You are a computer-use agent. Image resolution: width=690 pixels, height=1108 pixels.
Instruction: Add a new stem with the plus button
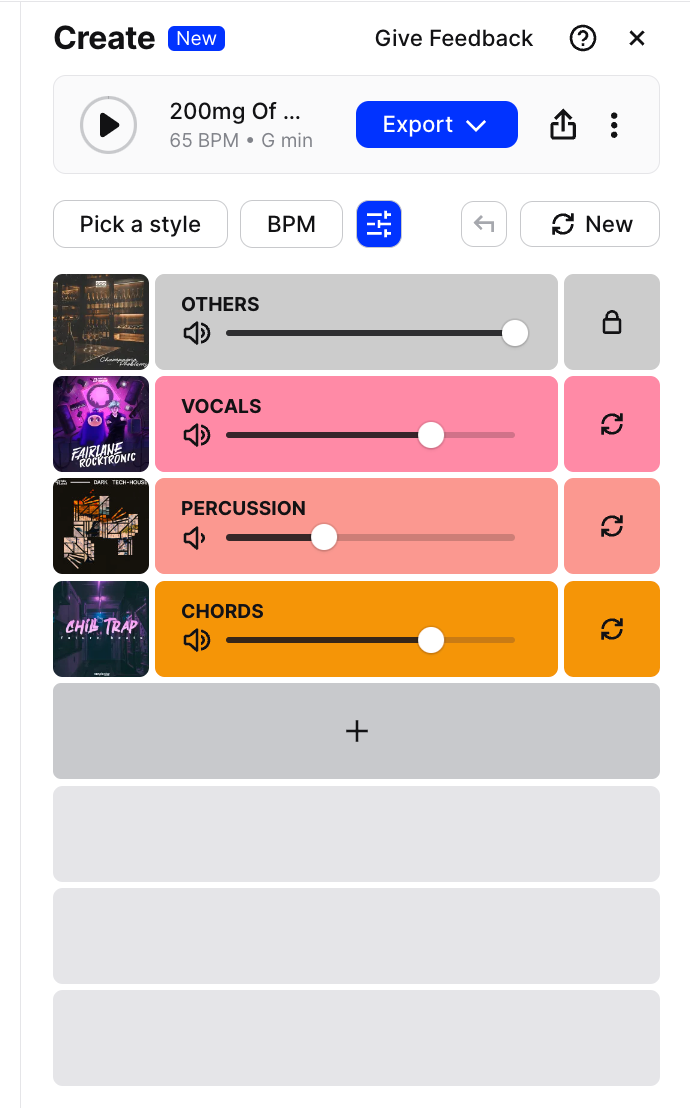click(x=356, y=730)
